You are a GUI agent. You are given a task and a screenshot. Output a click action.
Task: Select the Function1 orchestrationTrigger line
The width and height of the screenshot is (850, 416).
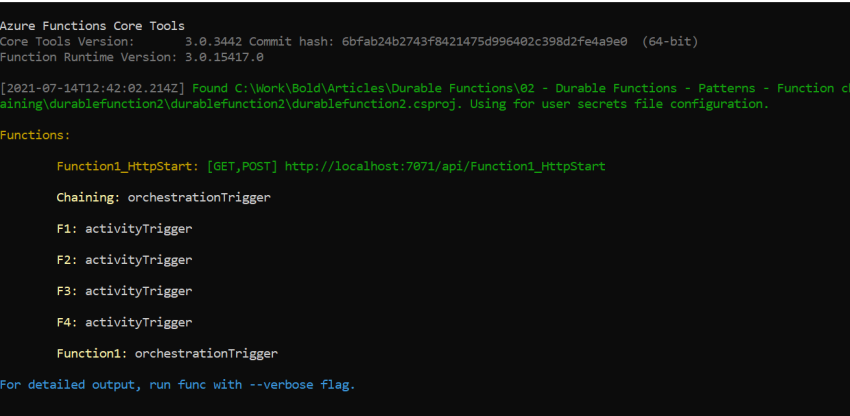[167, 354]
